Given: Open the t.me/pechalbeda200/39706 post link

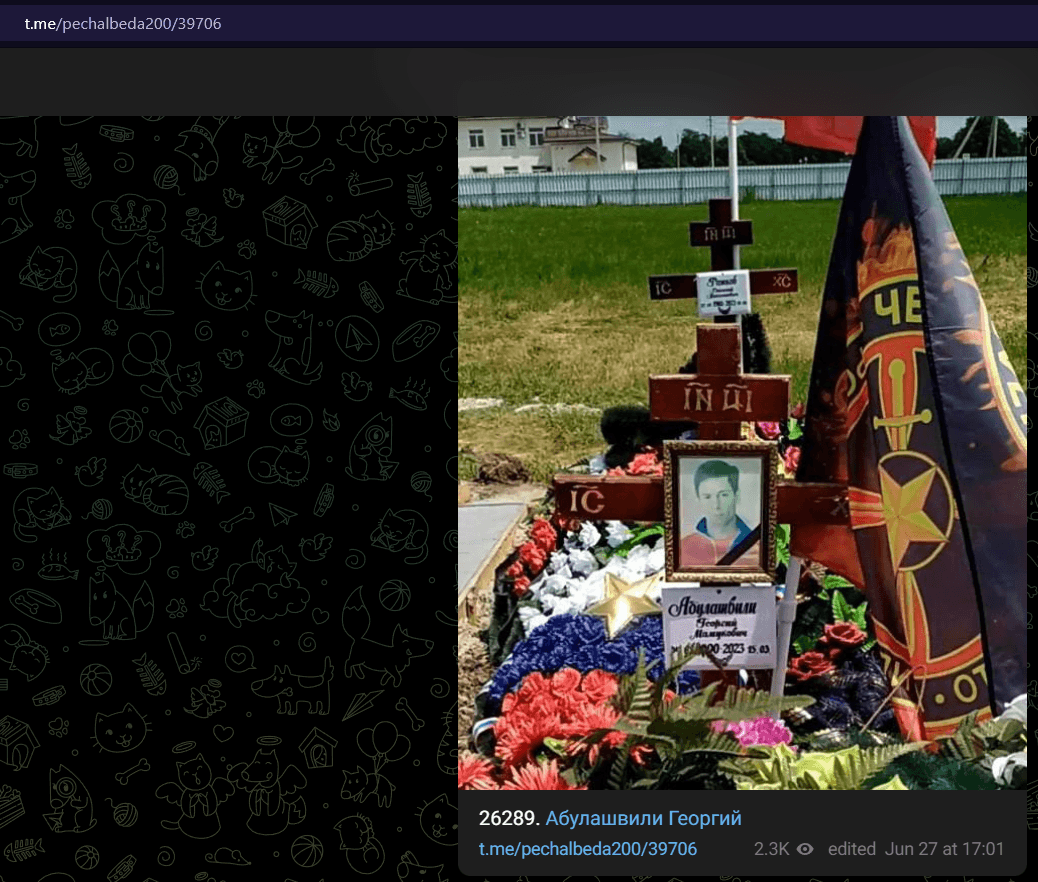Looking at the screenshot, I should (x=587, y=849).
